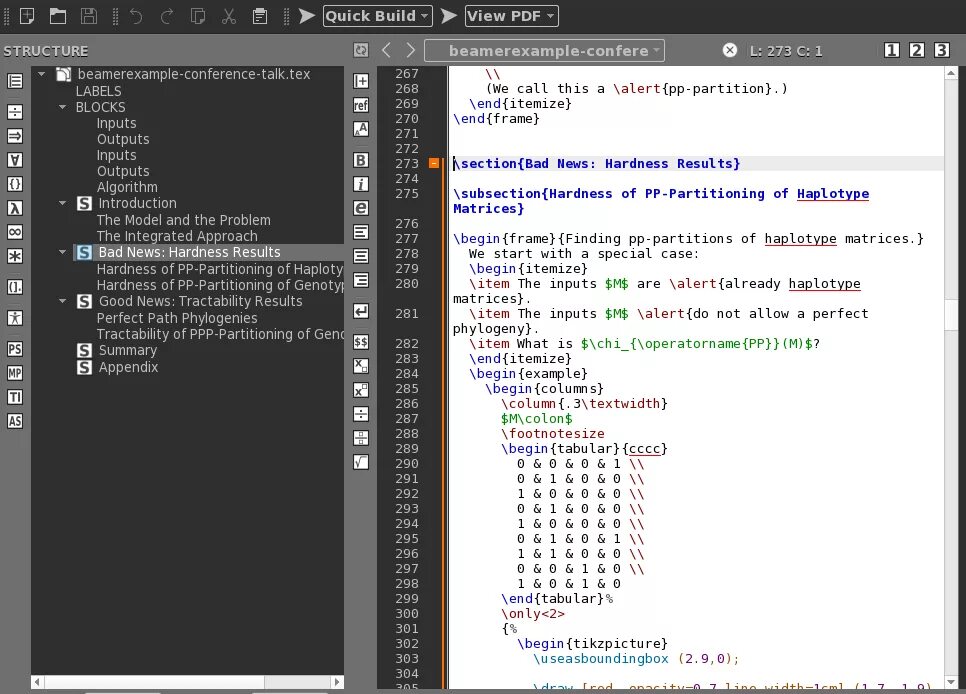Jump to bookmark 2
The image size is (966, 694).
coord(917,51)
